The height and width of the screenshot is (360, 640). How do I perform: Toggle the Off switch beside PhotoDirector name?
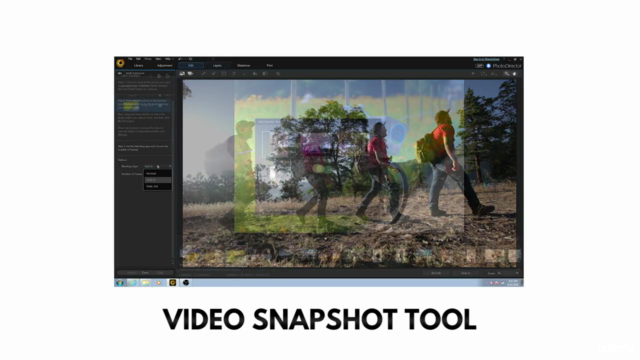(x=479, y=66)
